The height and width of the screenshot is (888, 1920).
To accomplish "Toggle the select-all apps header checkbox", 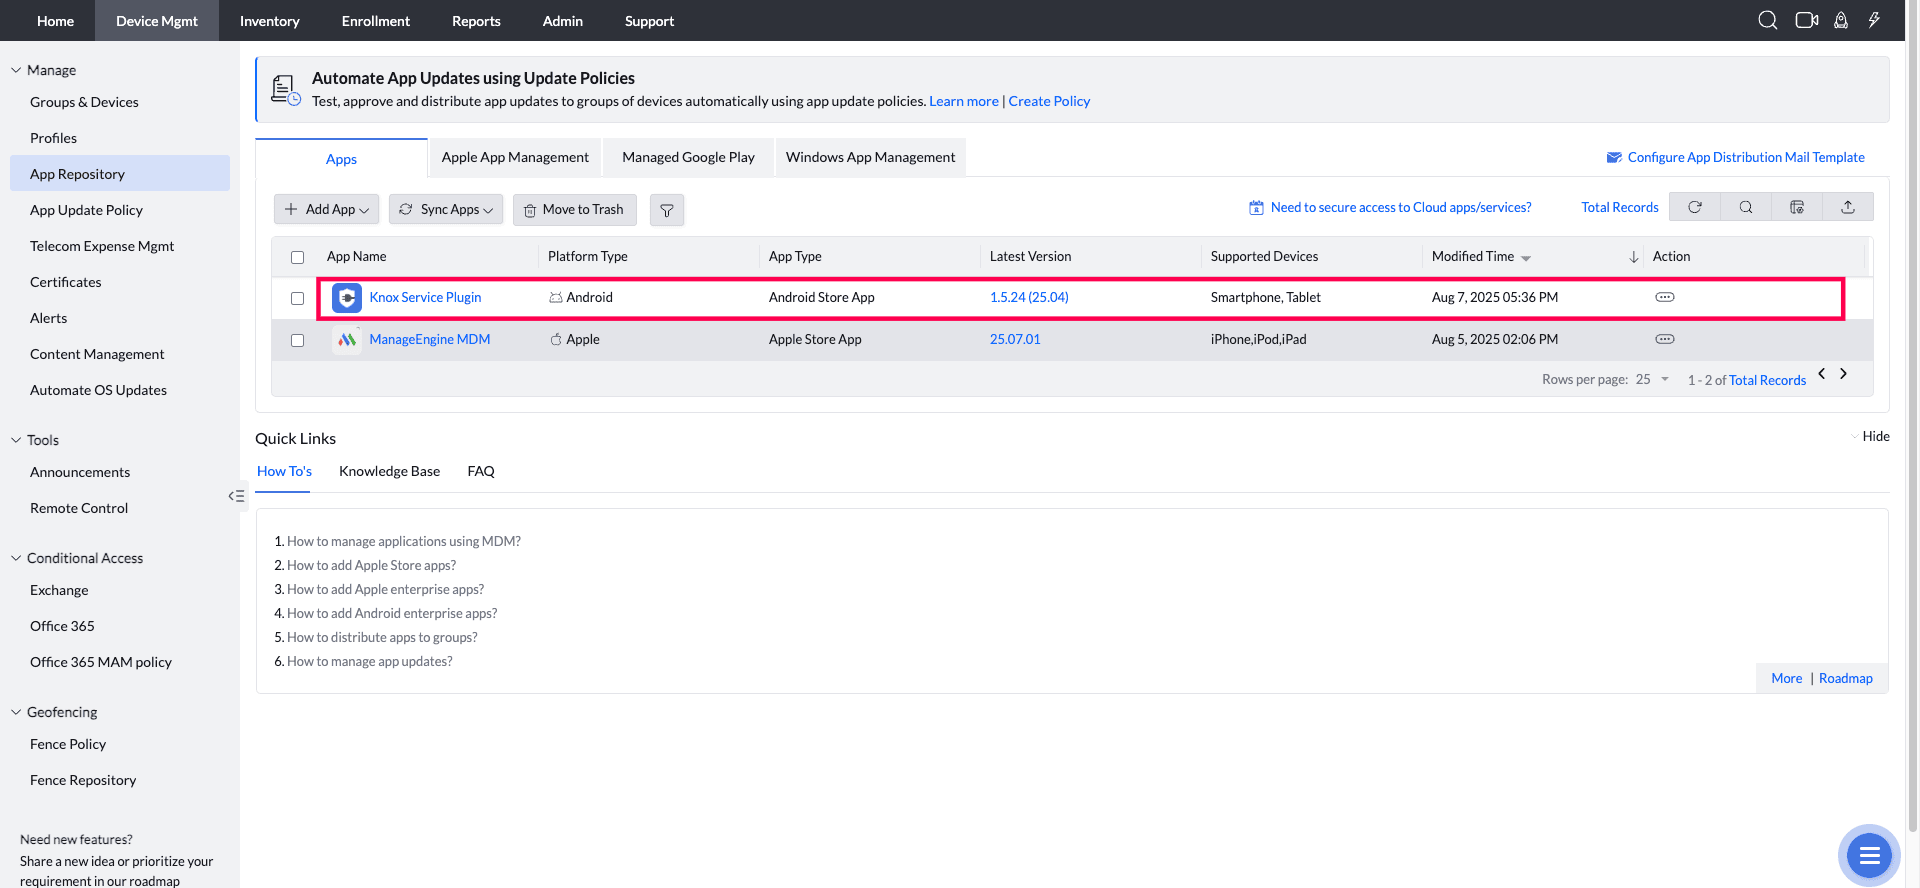I will pos(297,257).
